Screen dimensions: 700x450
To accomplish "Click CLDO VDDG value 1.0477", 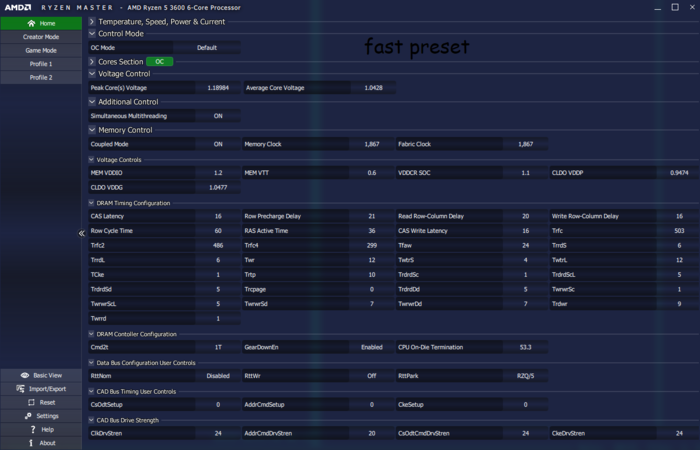I will coord(218,188).
